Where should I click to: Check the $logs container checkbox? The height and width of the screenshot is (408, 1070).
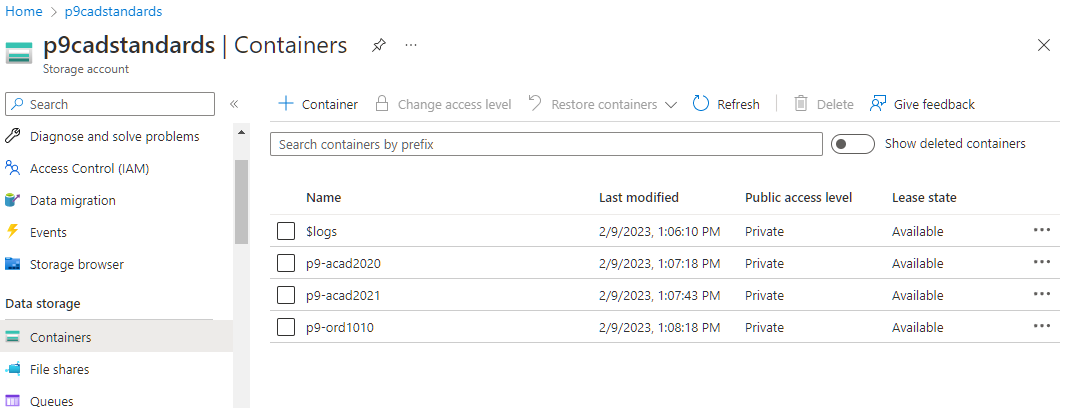[286, 231]
